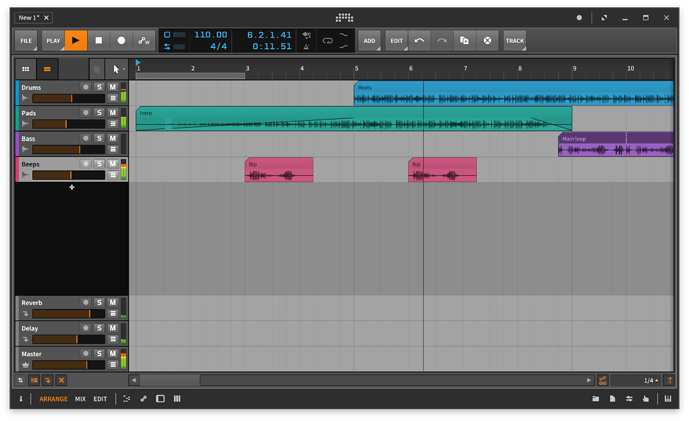Expand the Reverb track lanes icon

(113, 314)
